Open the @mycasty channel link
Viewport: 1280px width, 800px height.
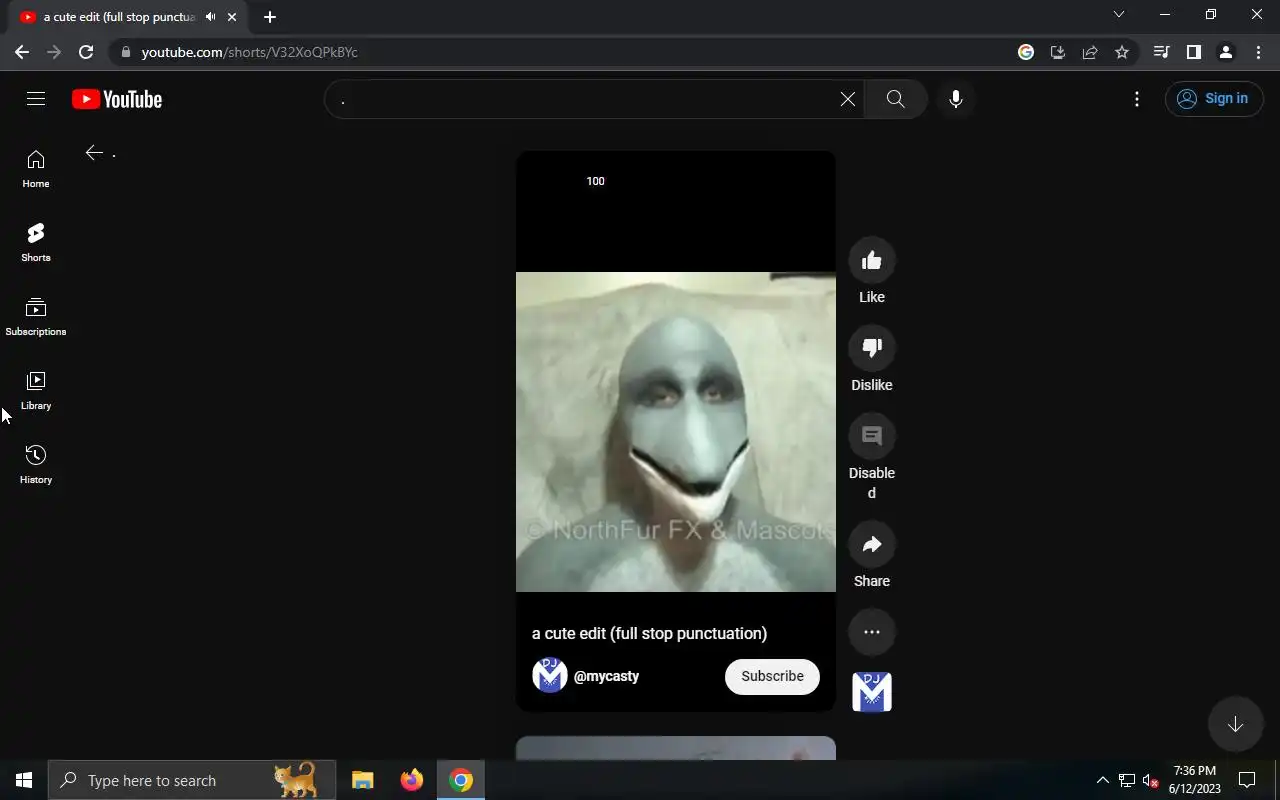point(606,676)
